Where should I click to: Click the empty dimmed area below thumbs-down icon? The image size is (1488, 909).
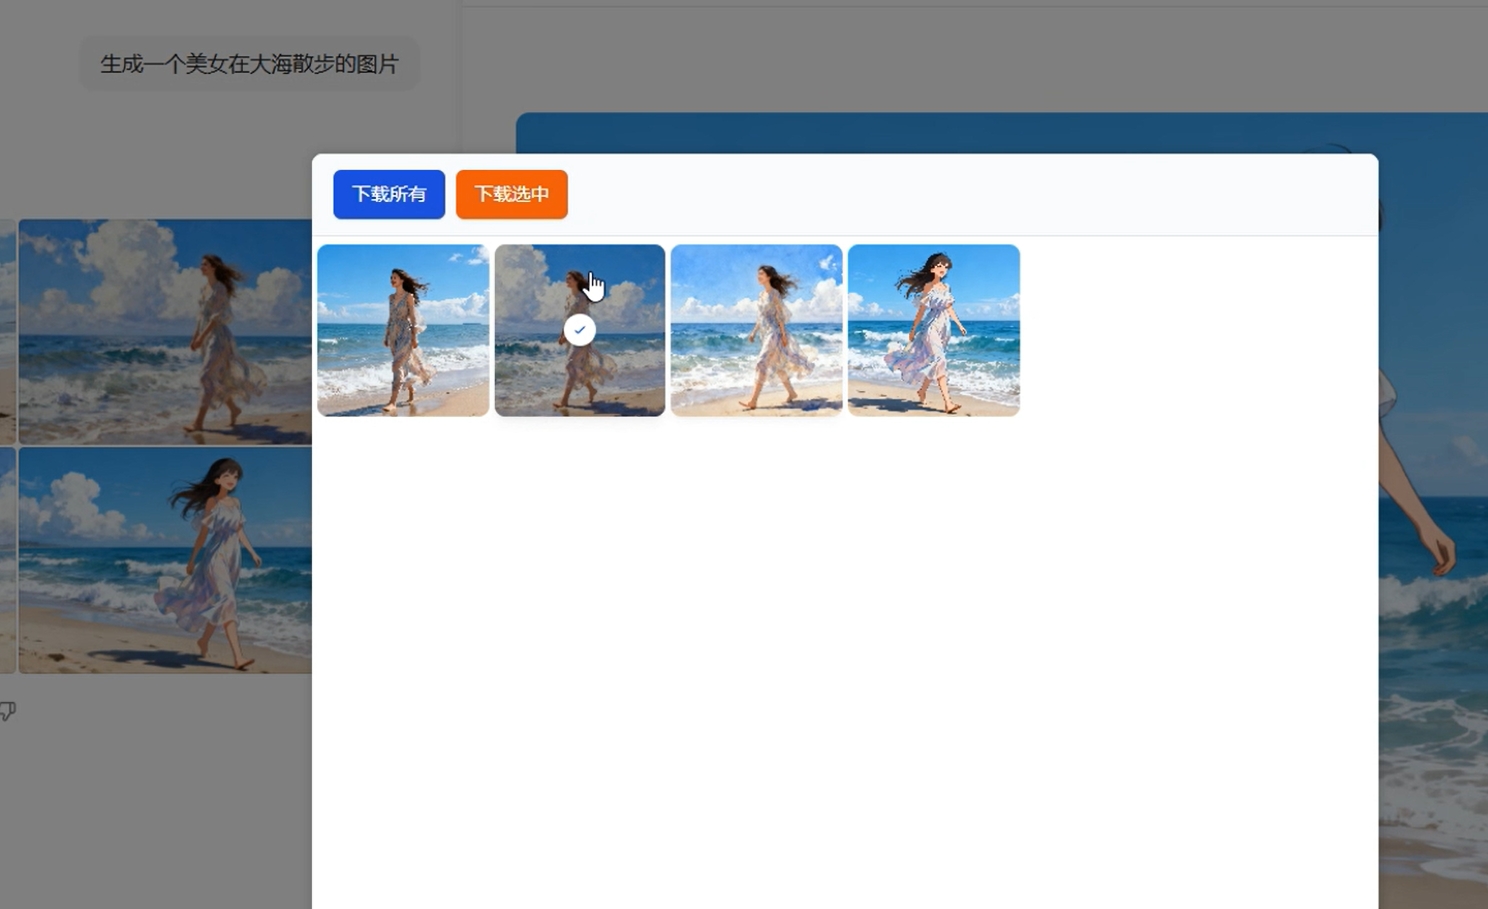[x=150, y=810]
